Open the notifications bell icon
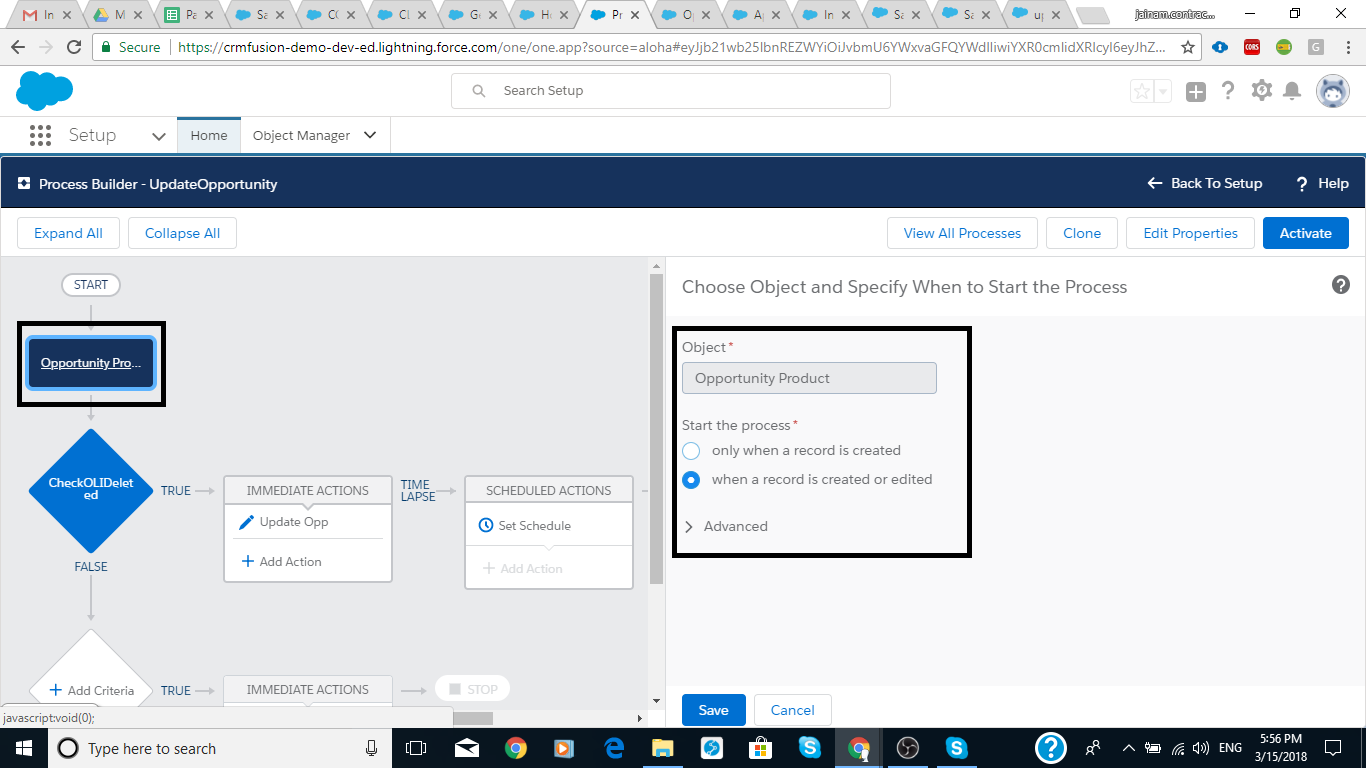This screenshot has height=768, width=1366. [x=1292, y=91]
